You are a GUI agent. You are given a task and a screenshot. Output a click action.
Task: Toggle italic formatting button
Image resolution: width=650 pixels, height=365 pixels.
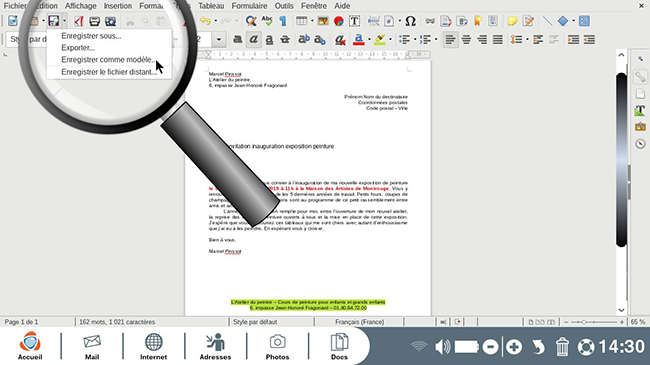tap(253, 39)
